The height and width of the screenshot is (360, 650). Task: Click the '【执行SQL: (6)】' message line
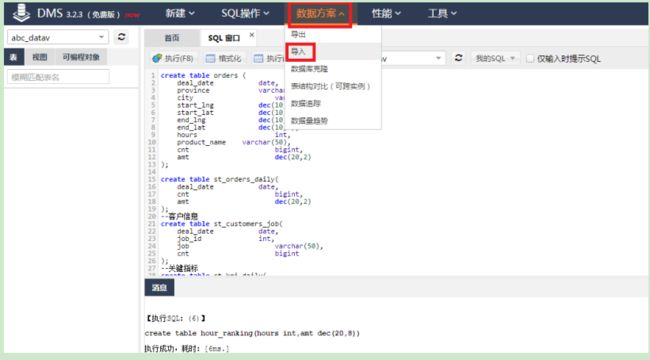click(x=175, y=318)
